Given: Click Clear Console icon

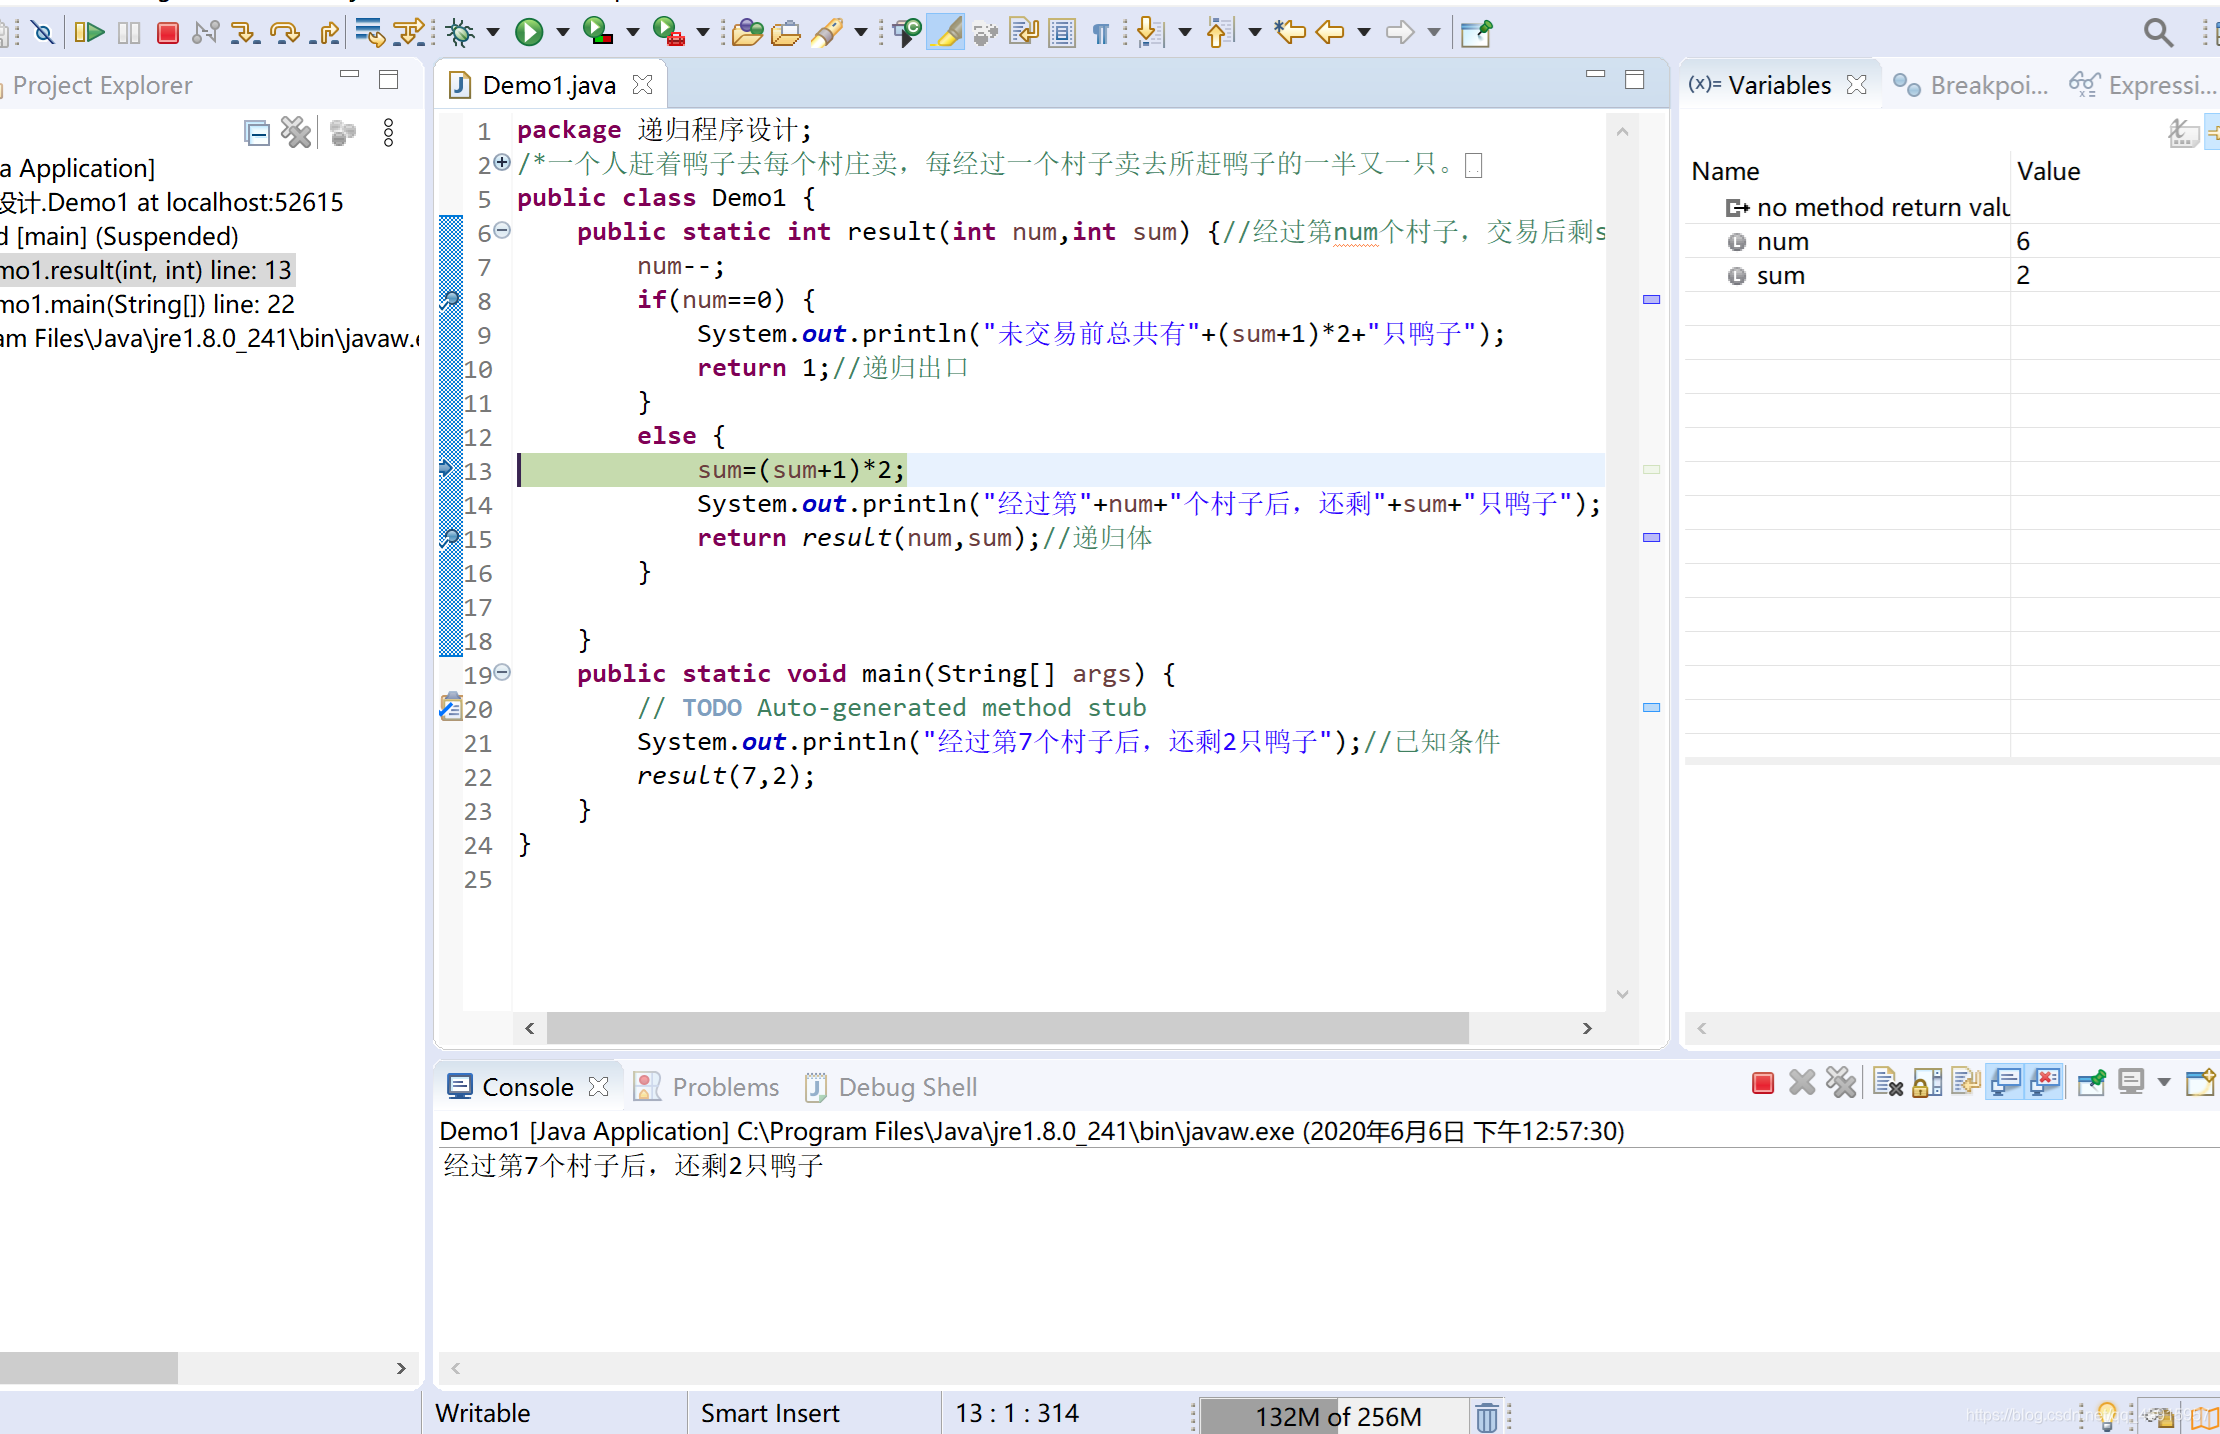Looking at the screenshot, I should 1887,1083.
